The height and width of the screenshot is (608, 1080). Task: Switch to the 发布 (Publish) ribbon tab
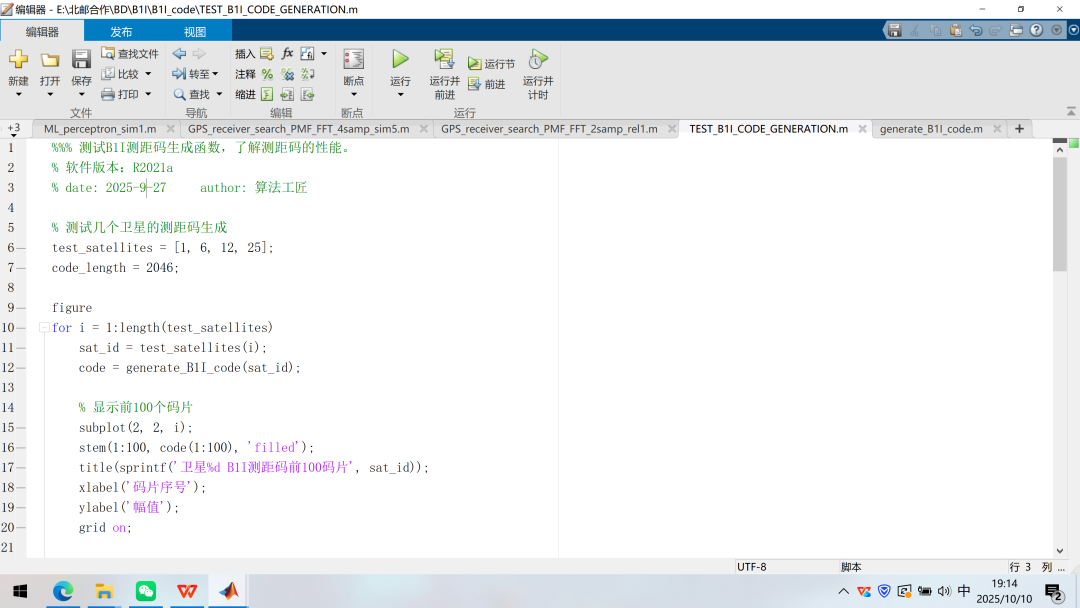tap(121, 32)
